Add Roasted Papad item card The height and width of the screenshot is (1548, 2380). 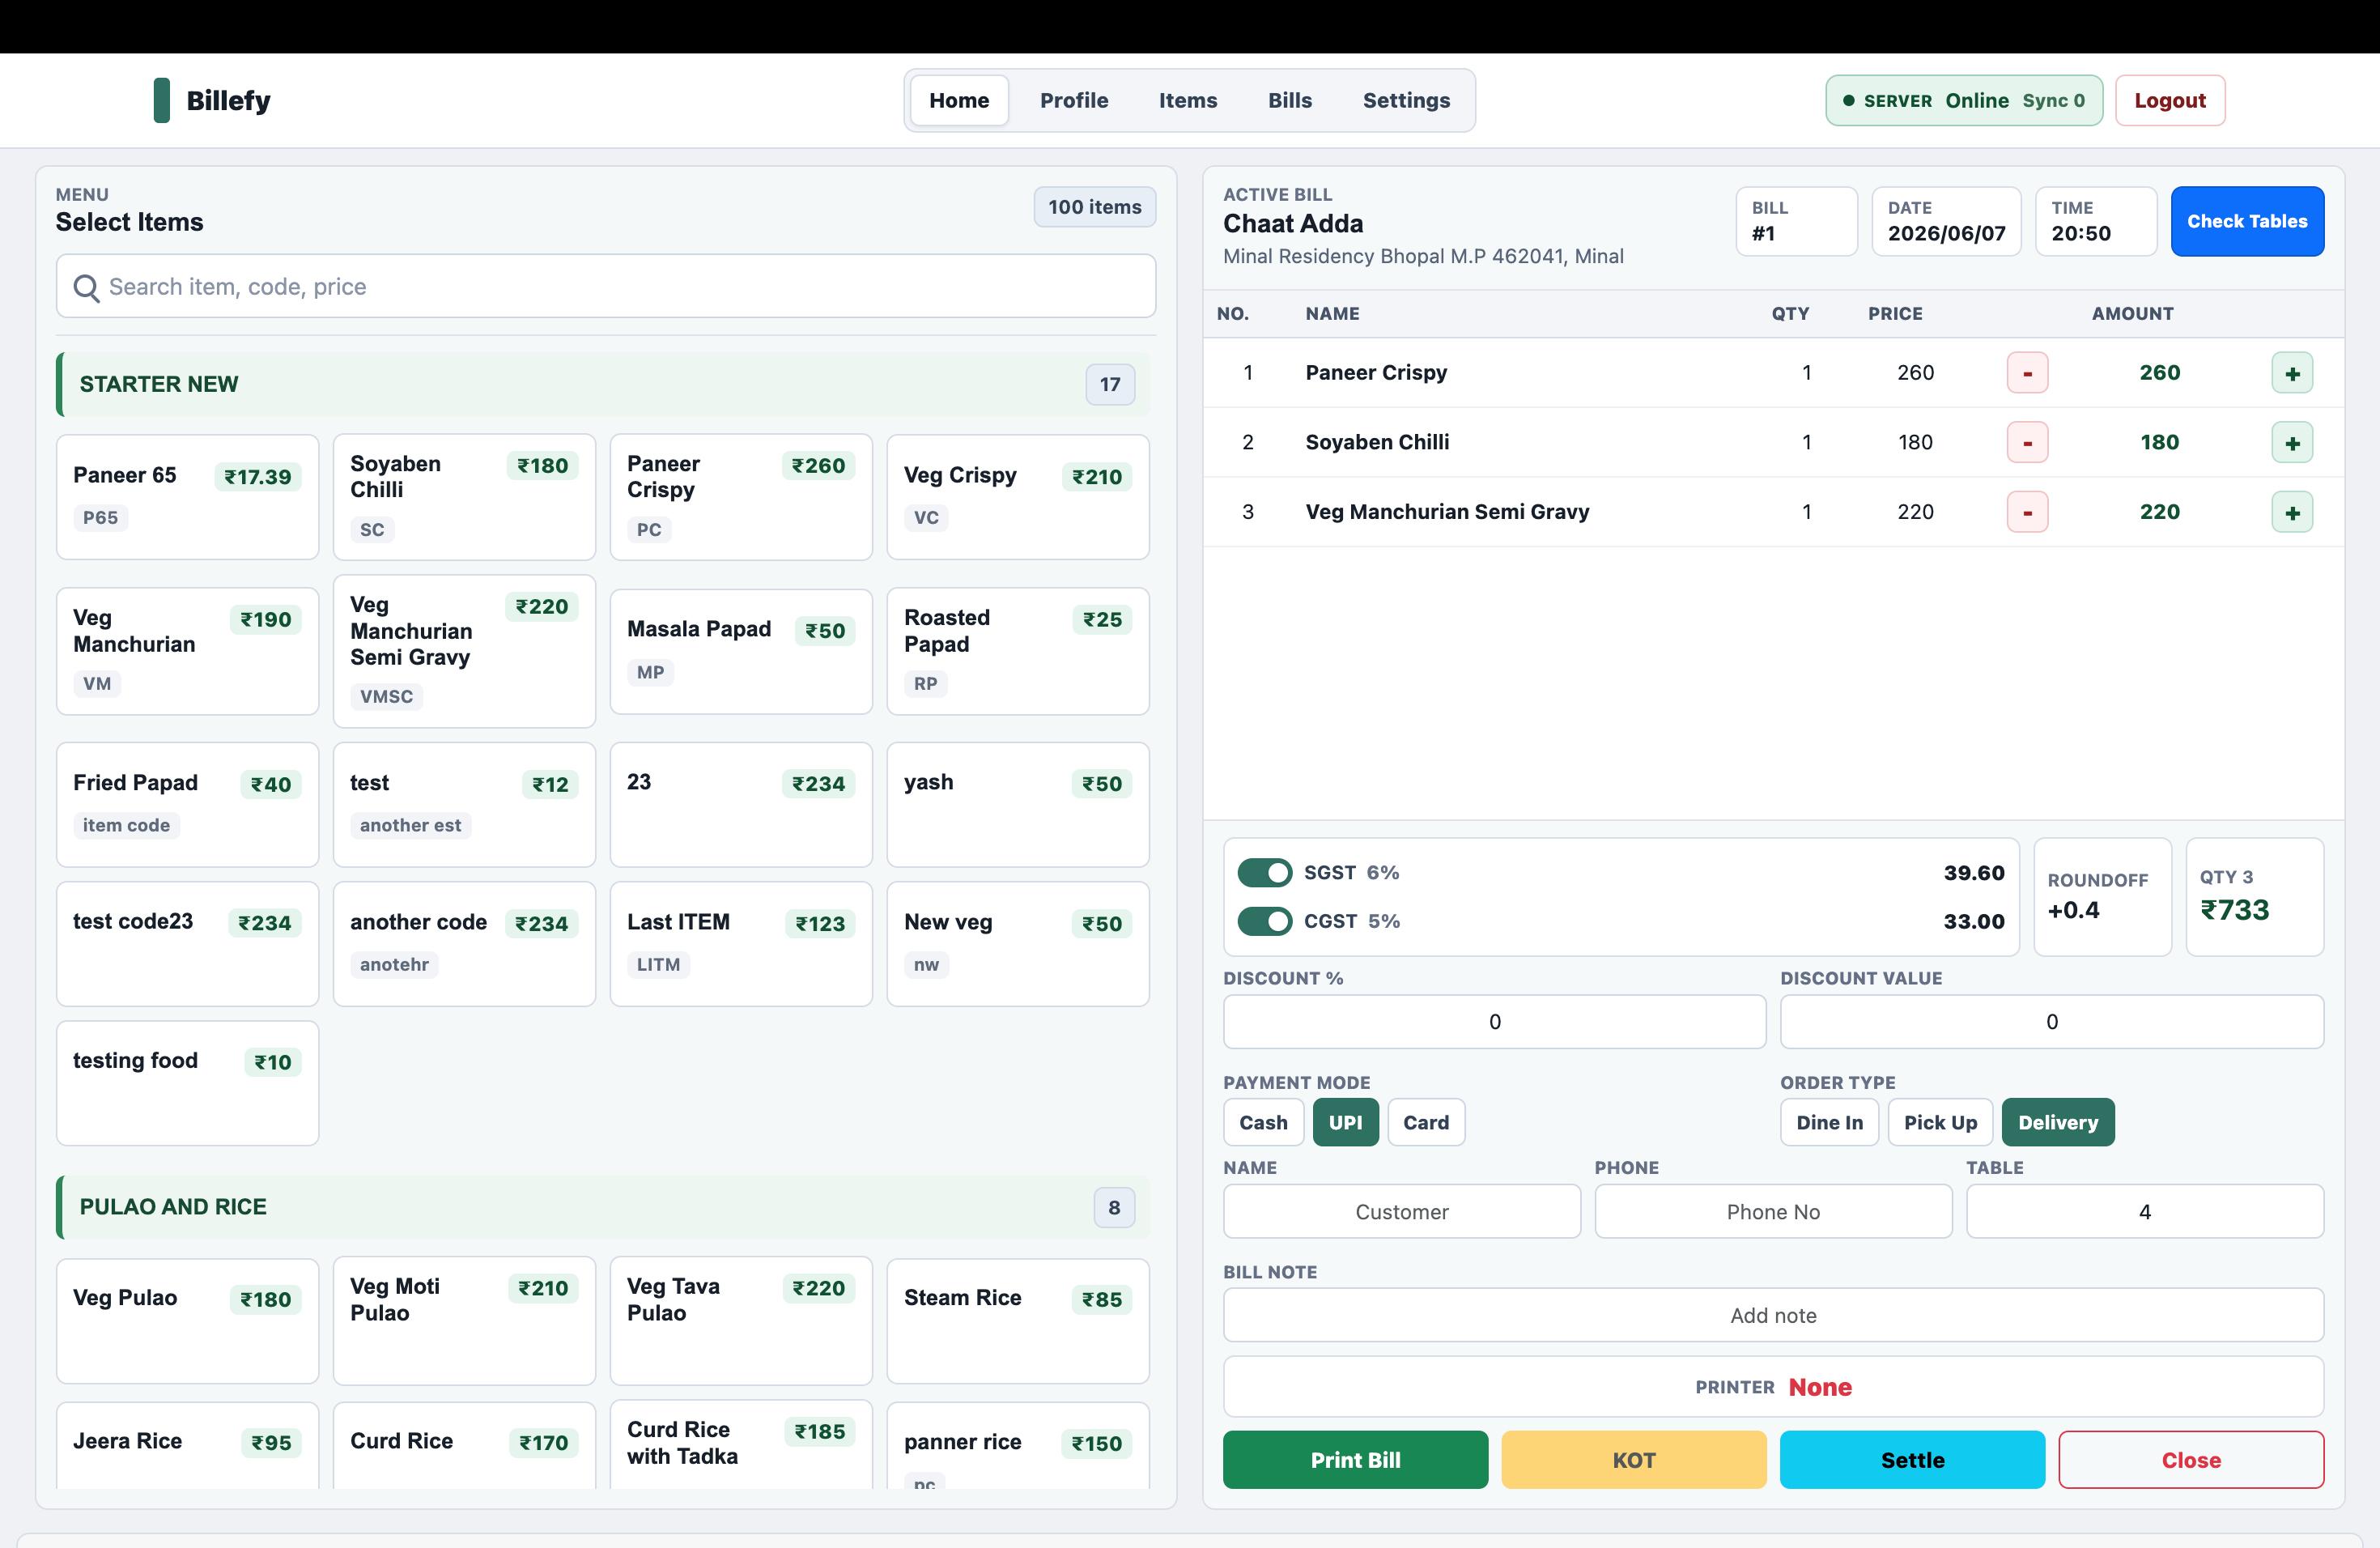(x=1018, y=651)
